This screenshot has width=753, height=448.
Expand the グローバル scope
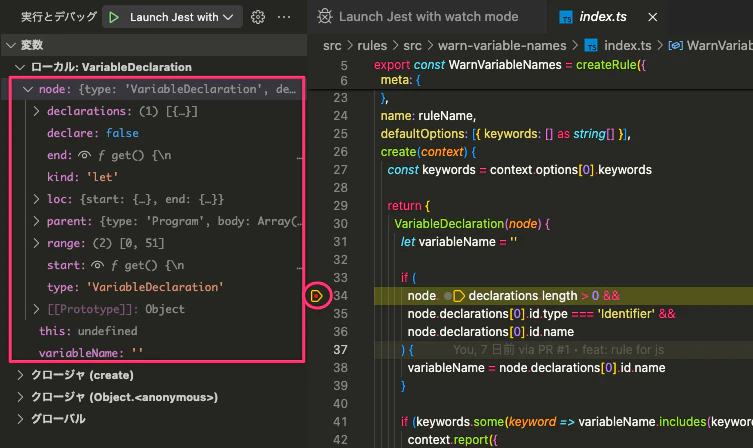point(20,419)
